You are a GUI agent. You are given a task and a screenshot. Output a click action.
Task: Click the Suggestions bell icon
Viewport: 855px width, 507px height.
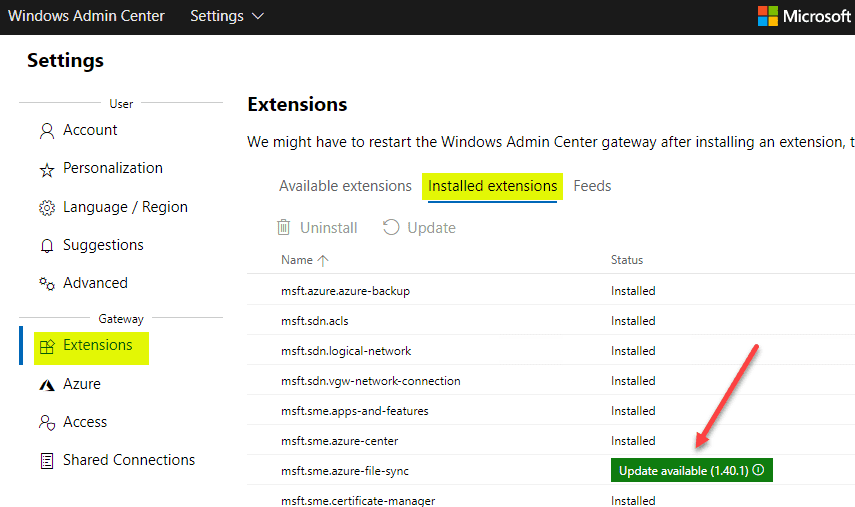pyautogui.click(x=46, y=246)
